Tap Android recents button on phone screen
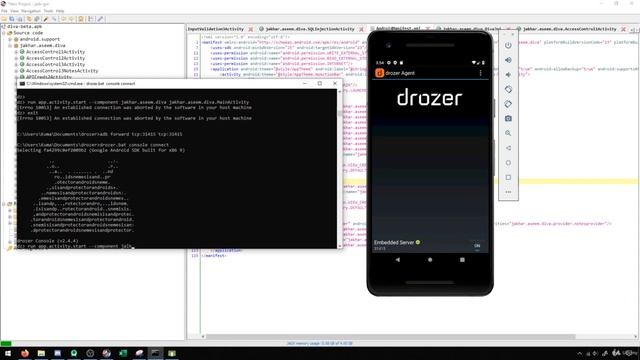Image resolution: width=640 pixels, height=360 pixels. [462, 260]
